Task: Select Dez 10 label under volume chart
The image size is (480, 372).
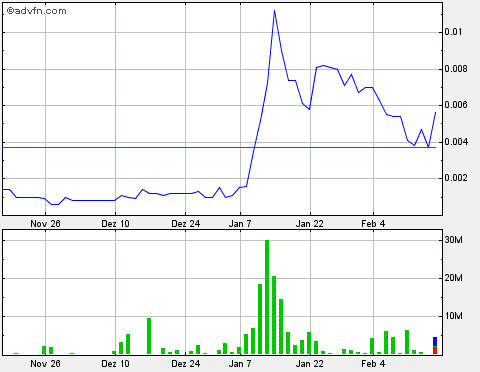Action: (x=115, y=364)
